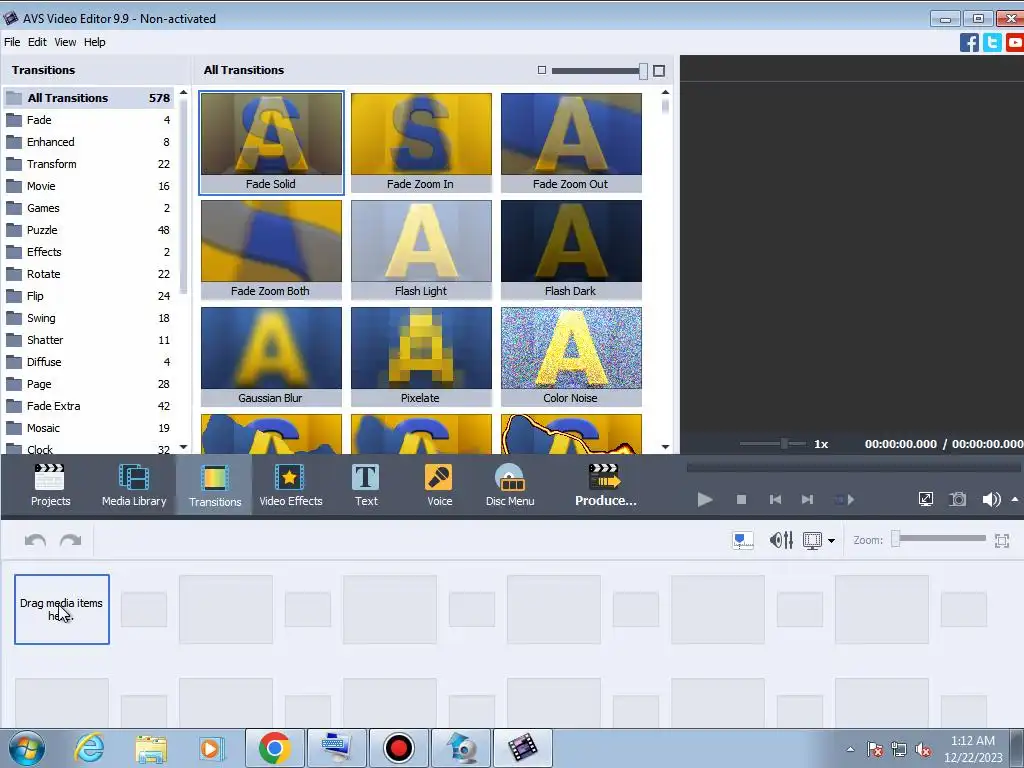Screen dimensions: 1024x768
Task: Open the audio mixer icon
Action: click(x=781, y=540)
